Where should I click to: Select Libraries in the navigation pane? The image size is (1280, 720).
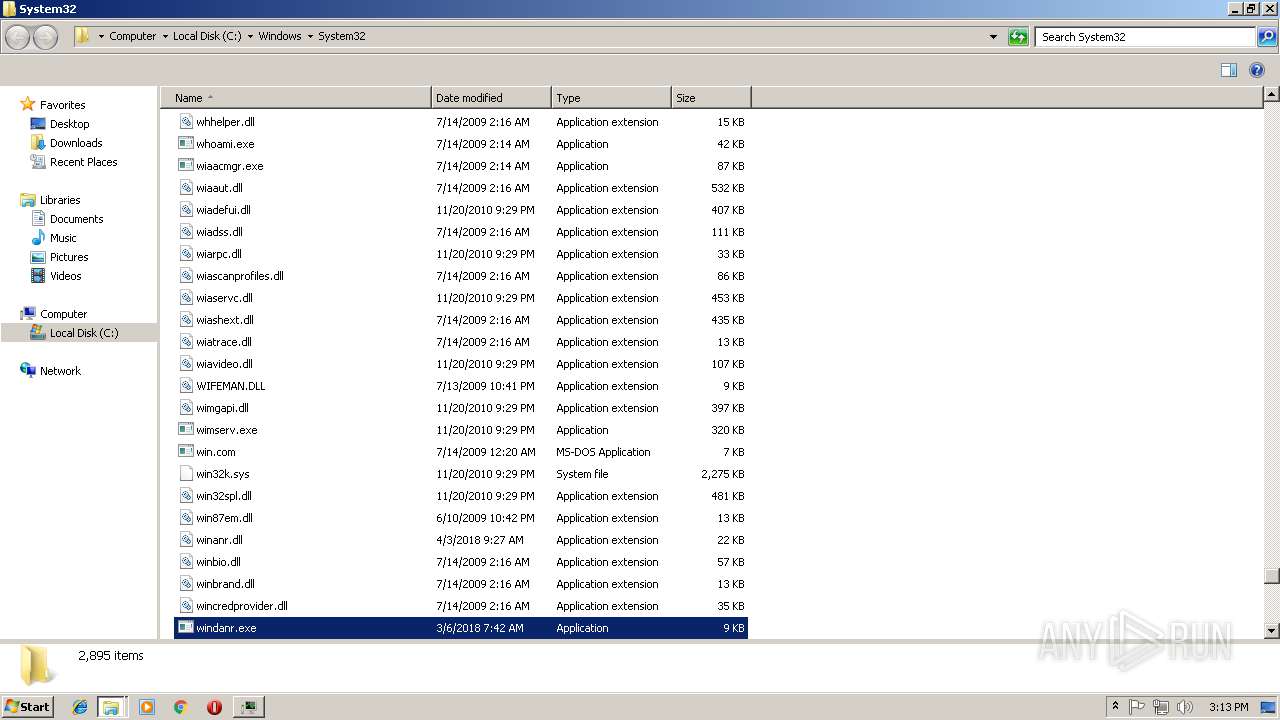click(x=60, y=200)
